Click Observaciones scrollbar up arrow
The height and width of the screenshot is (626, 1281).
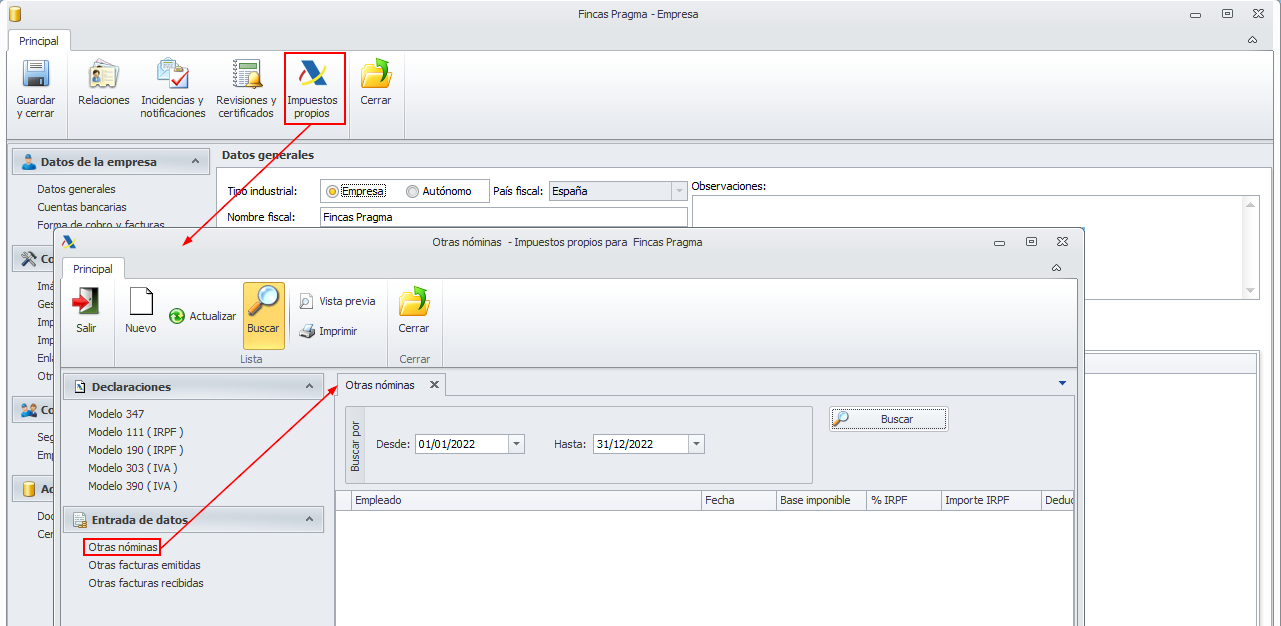pyautogui.click(x=1250, y=203)
